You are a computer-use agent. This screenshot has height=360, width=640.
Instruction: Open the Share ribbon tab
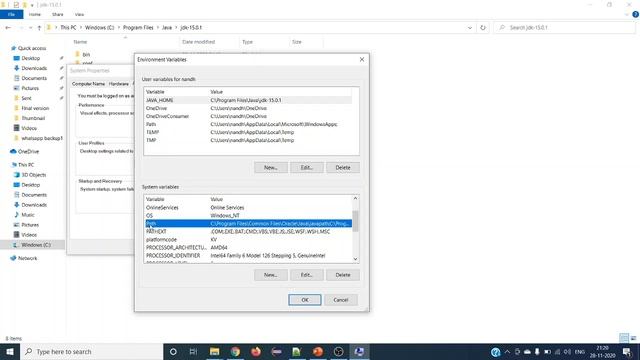(58, 14)
